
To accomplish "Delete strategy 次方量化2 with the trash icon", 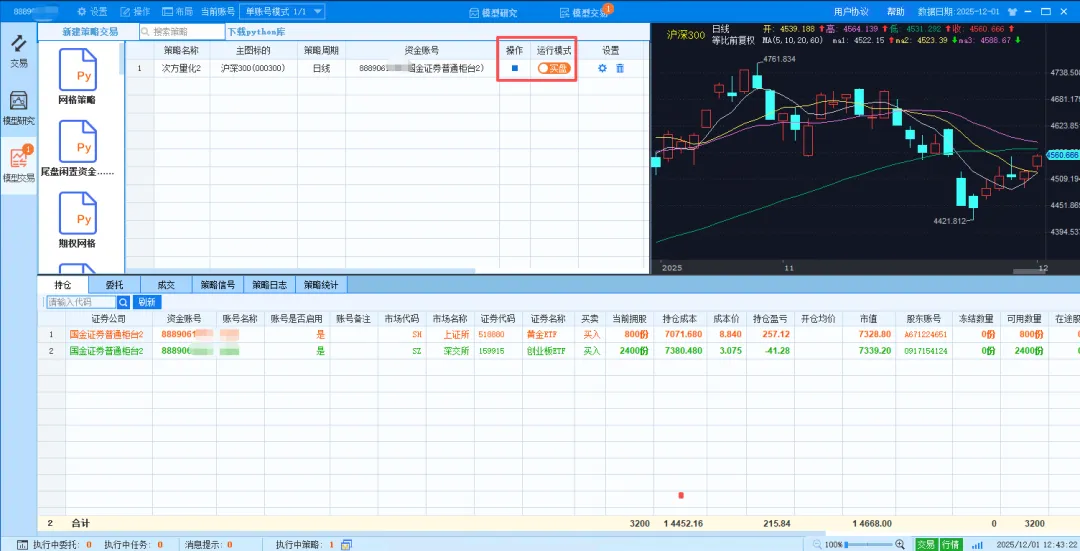I will point(620,68).
